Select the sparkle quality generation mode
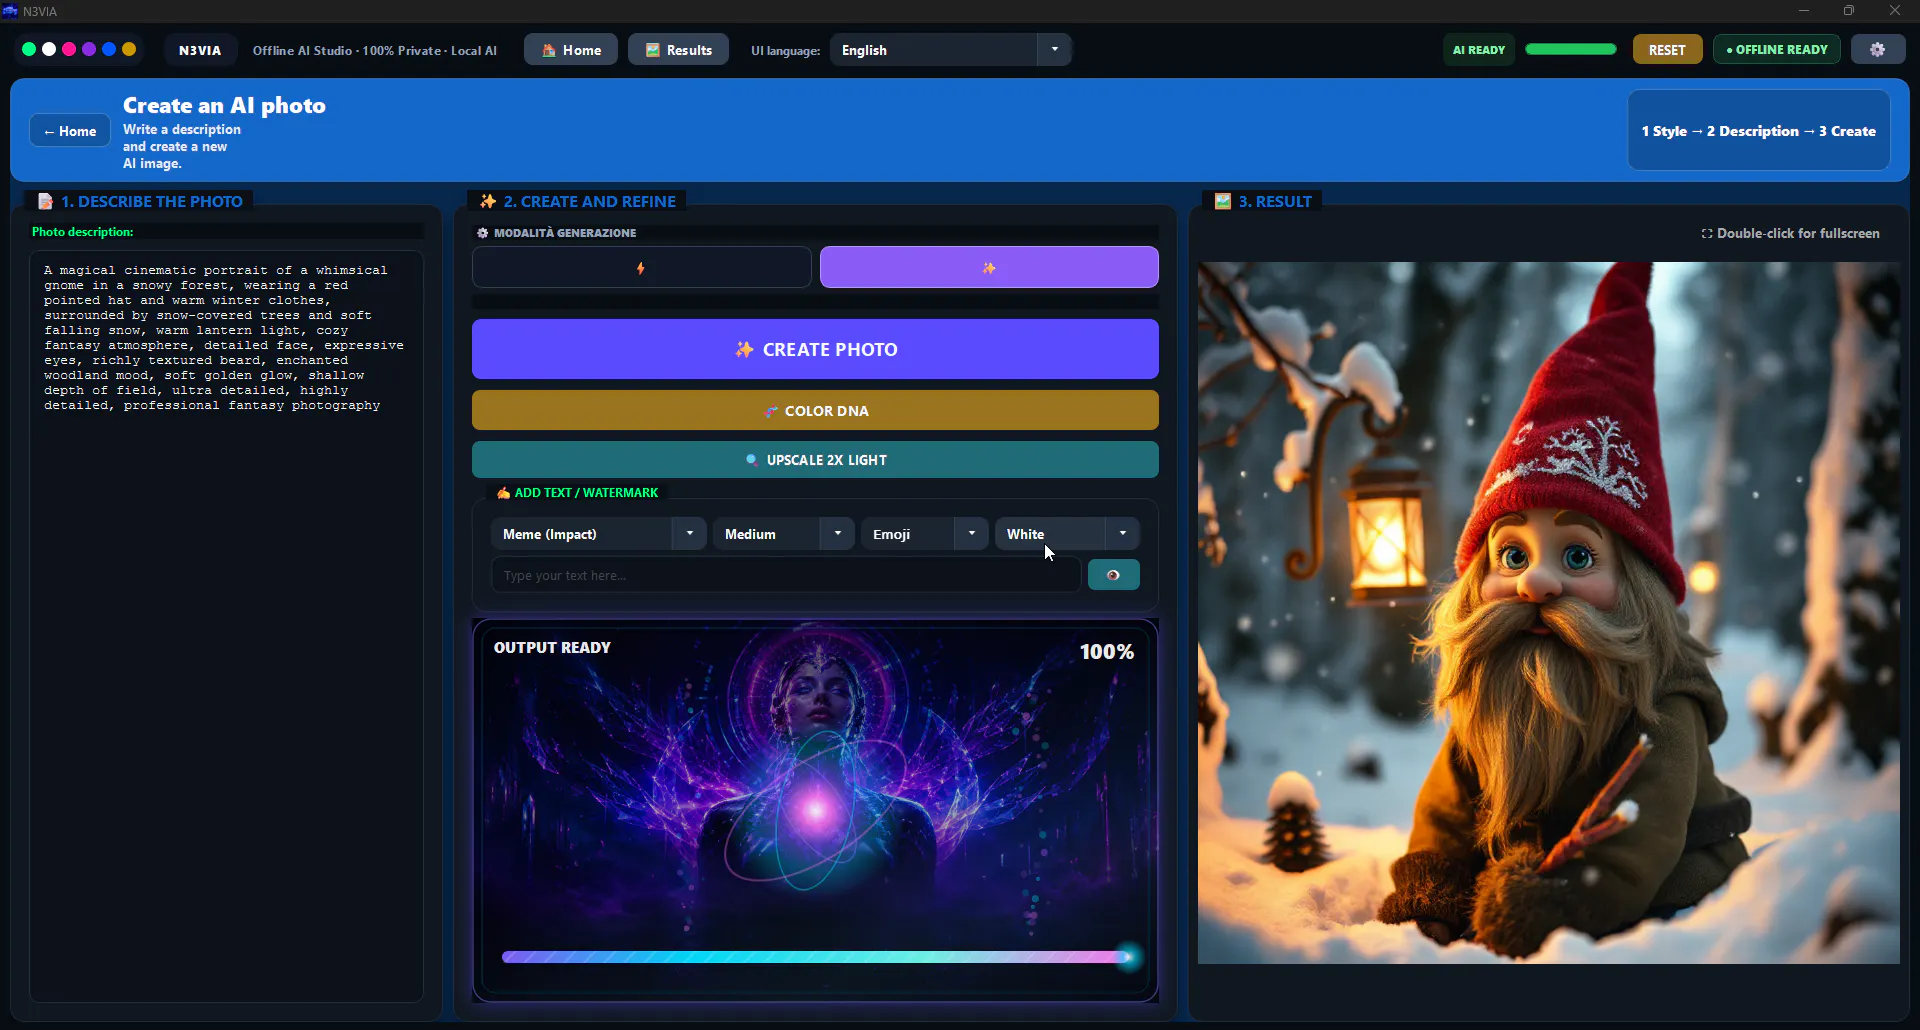 coord(989,268)
